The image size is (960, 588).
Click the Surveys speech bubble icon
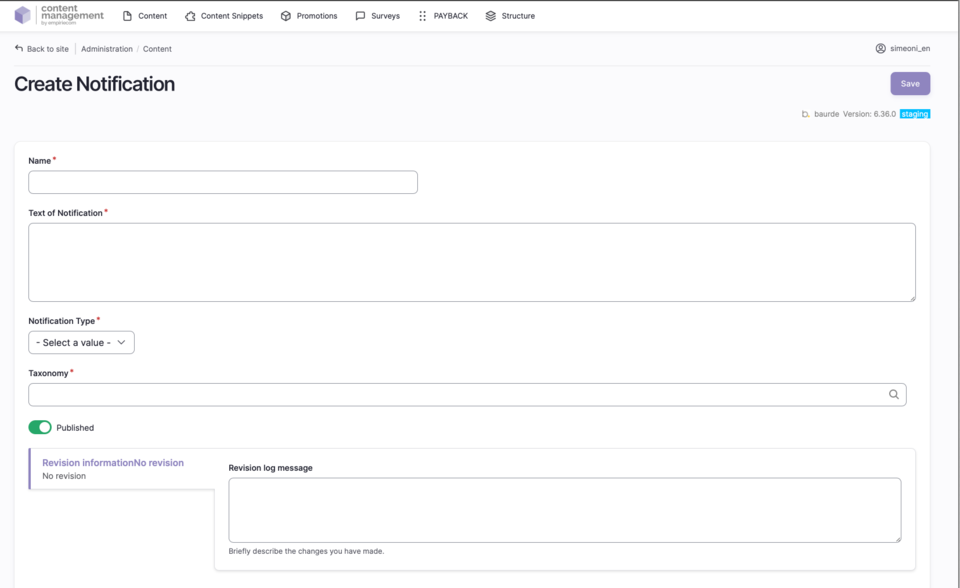[360, 16]
